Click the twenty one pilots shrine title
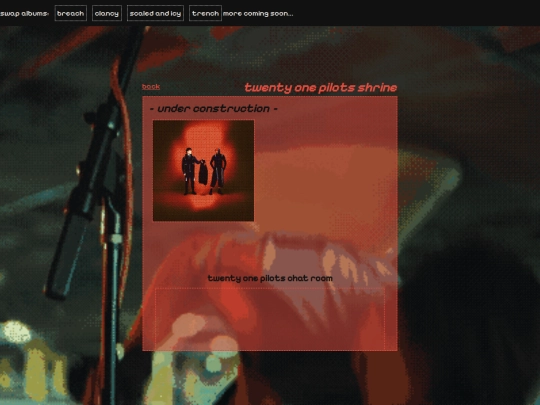 321,87
